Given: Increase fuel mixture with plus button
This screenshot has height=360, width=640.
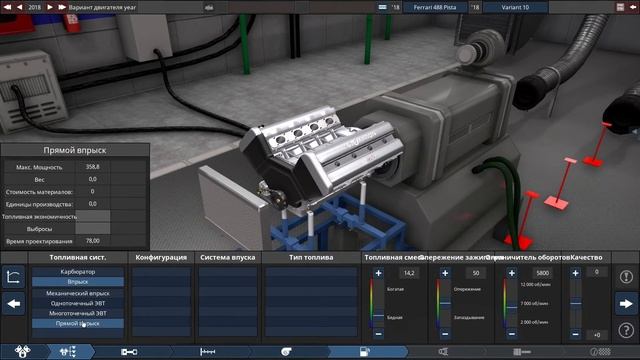Looking at the screenshot, I should click(378, 273).
